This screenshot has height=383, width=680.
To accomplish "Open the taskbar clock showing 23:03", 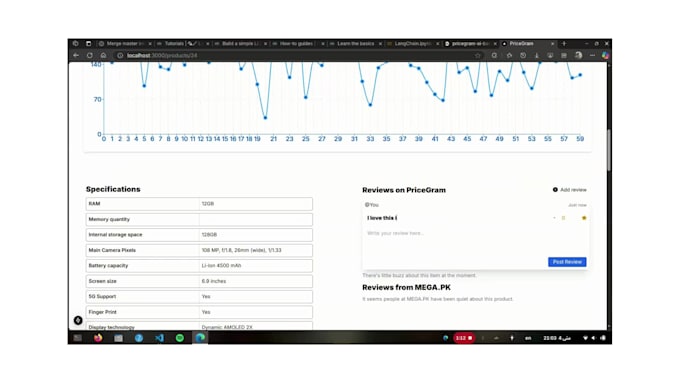I will (x=557, y=338).
